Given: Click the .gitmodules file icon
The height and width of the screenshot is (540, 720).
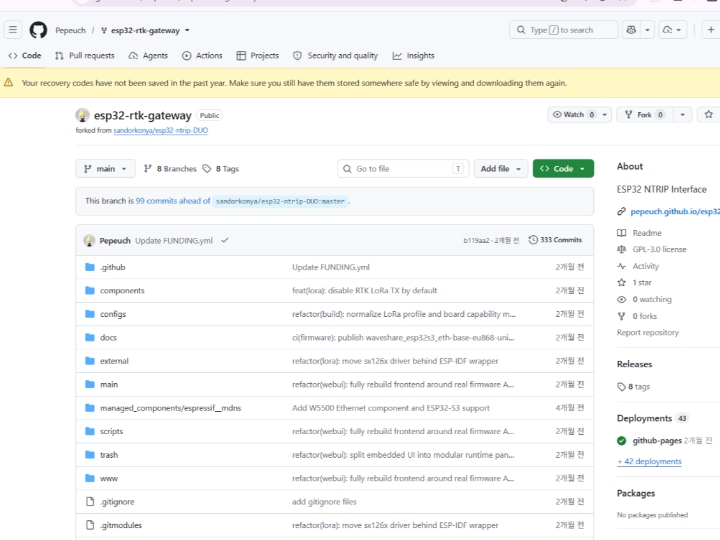Looking at the screenshot, I should 90,525.
